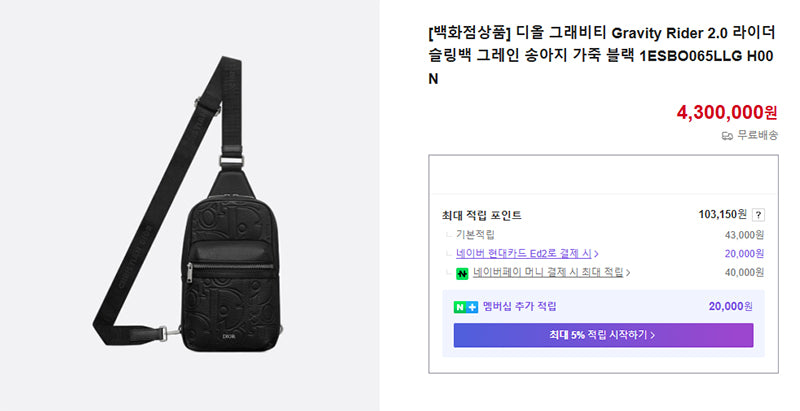Click the question mark help icon beside 103,150원
The height and width of the screenshot is (411, 800).
[758, 215]
